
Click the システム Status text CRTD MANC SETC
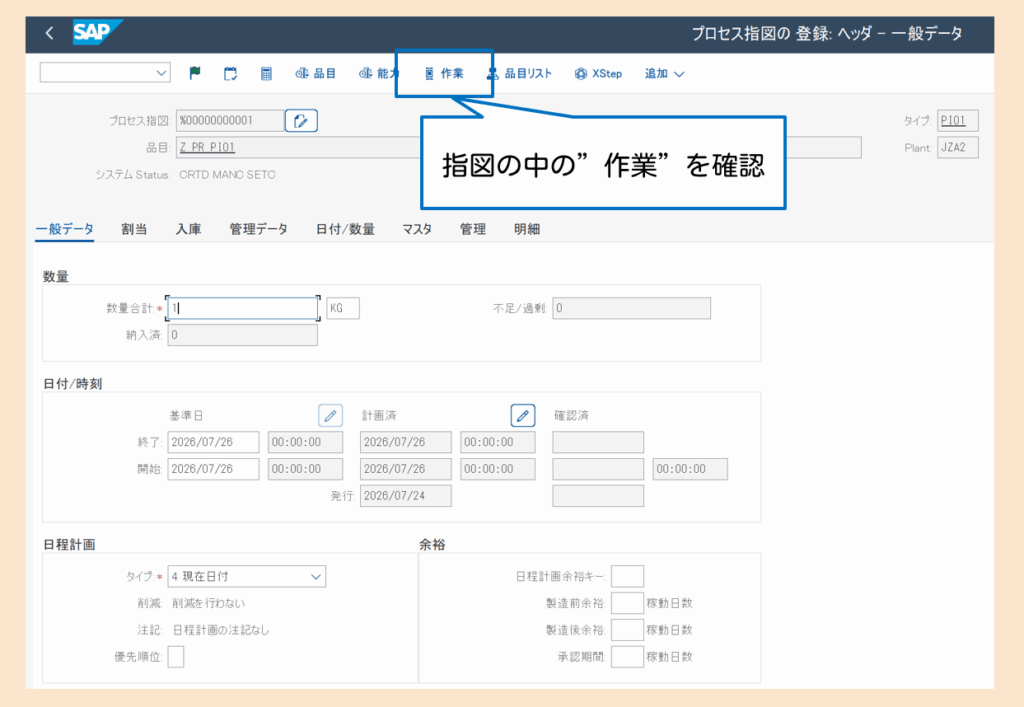click(227, 174)
